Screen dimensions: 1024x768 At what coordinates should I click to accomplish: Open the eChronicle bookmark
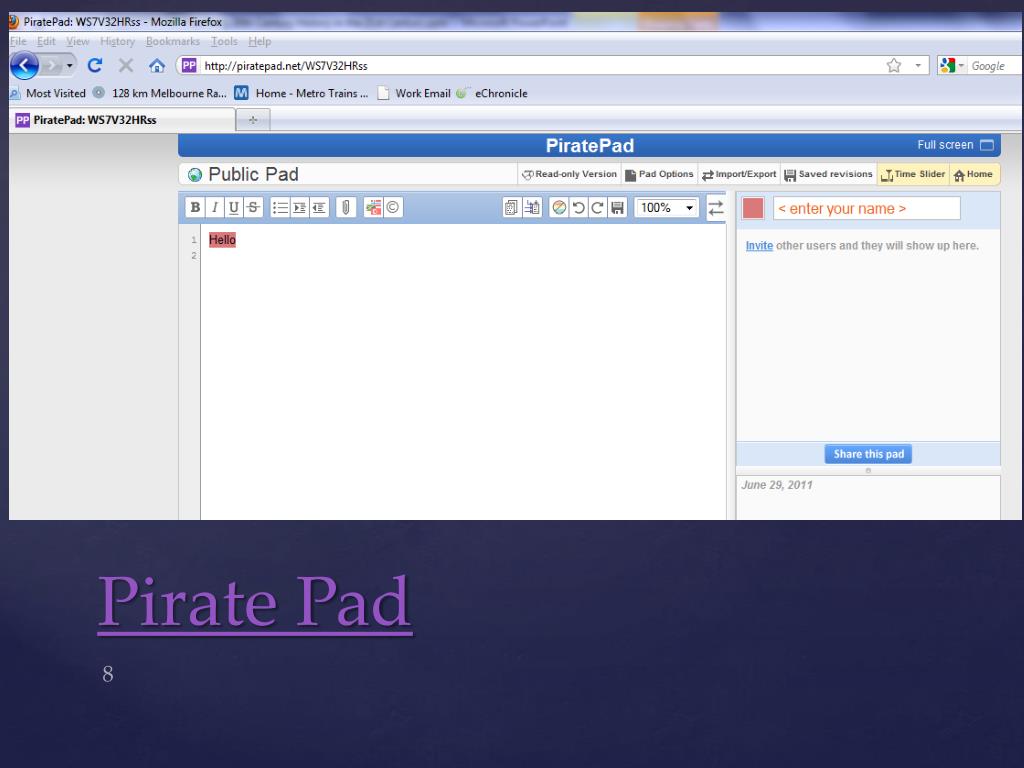coord(492,93)
